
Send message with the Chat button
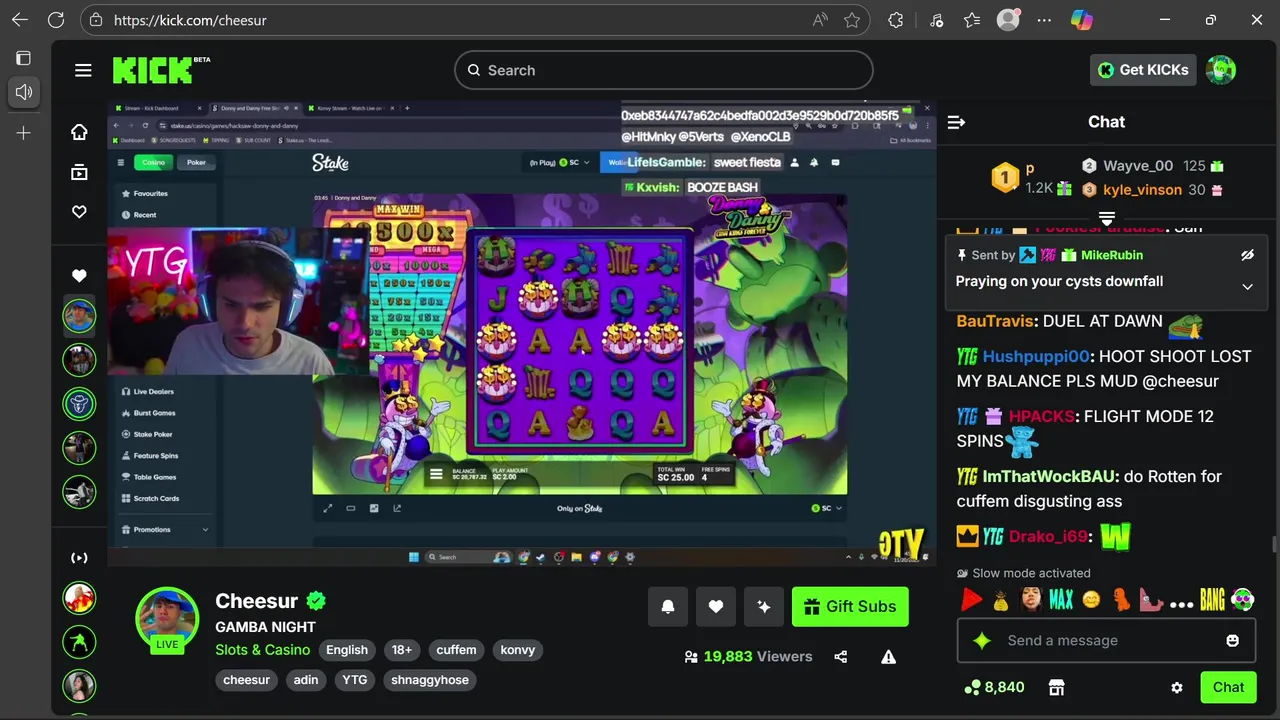click(1228, 687)
